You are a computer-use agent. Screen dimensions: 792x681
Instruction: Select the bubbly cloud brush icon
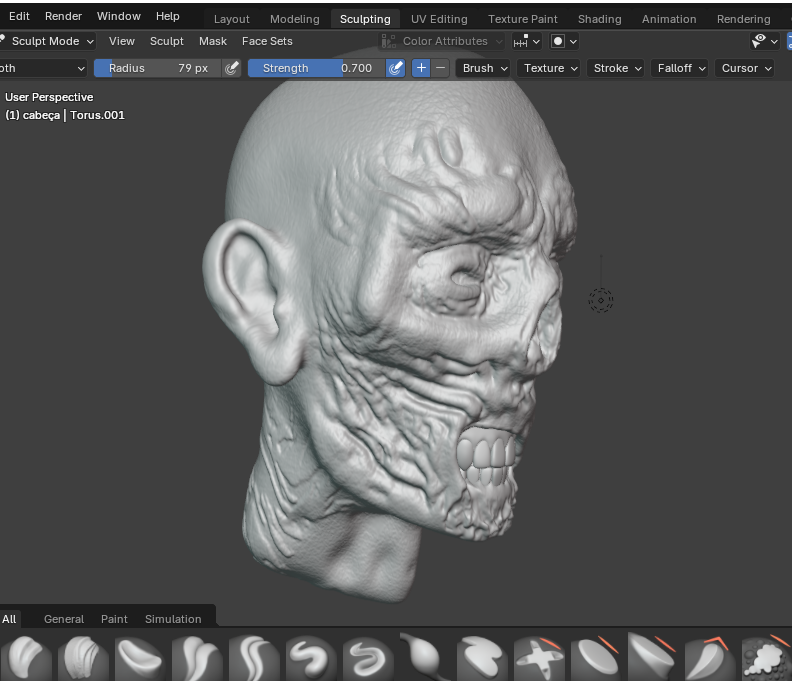click(x=767, y=657)
